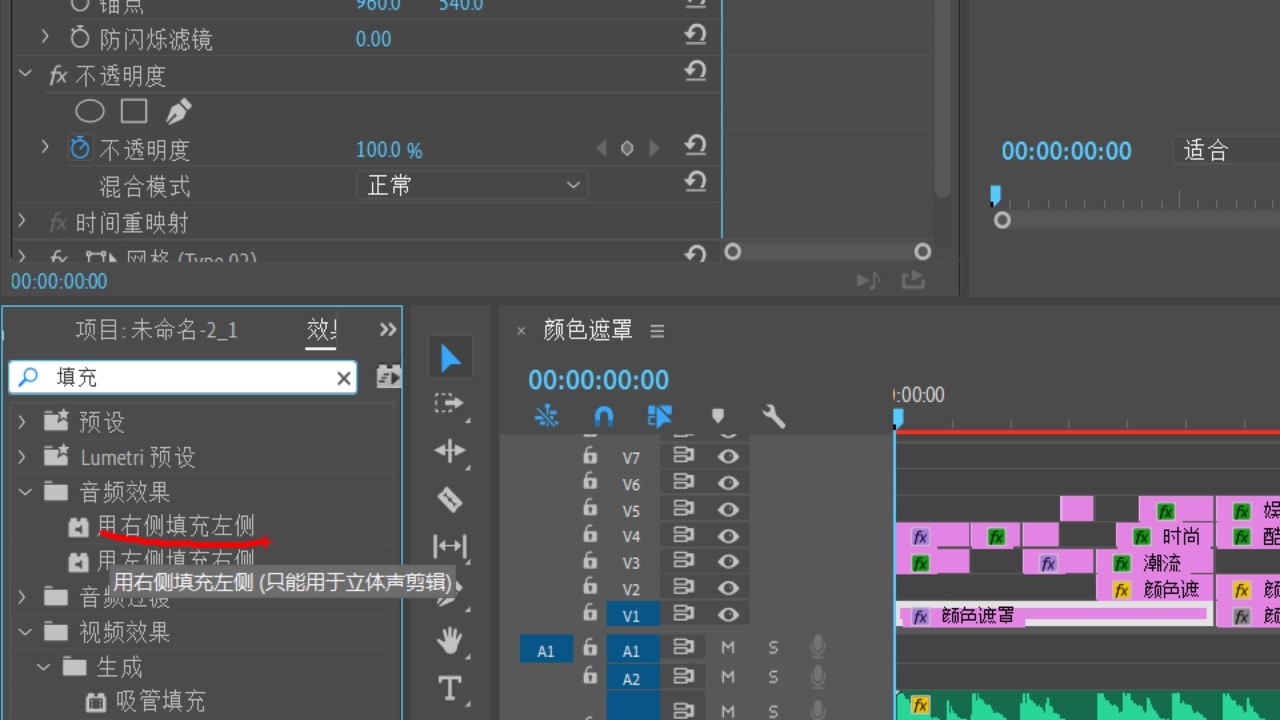The height and width of the screenshot is (720, 1280).
Task: Show hidden panel tabs via >> overflow
Action: point(388,329)
